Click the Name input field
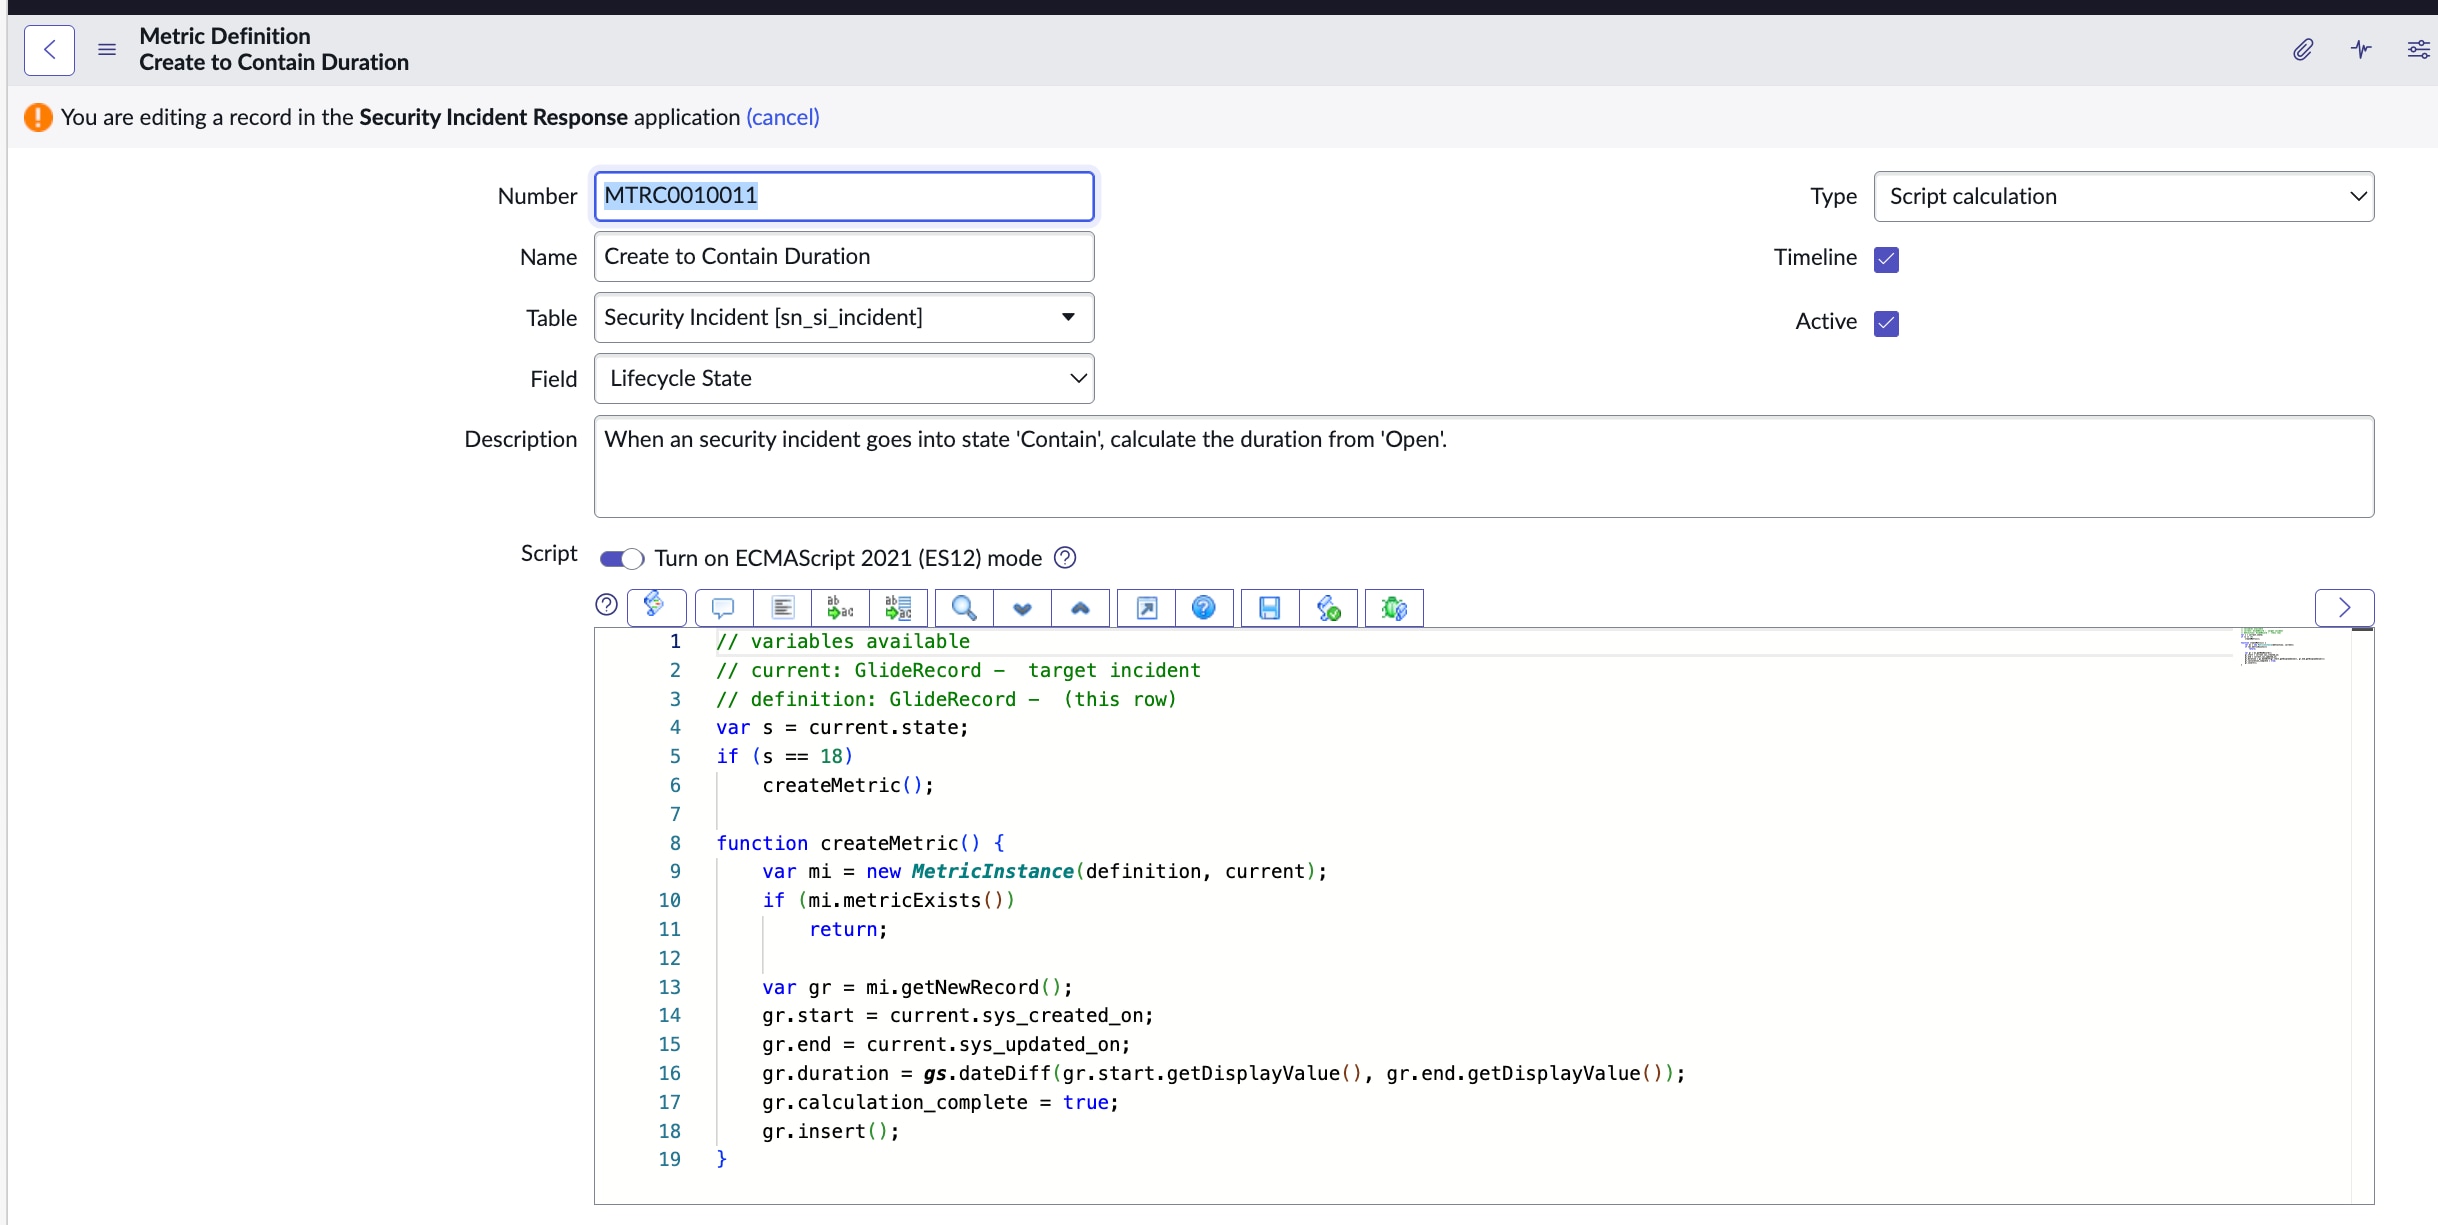 click(843, 257)
